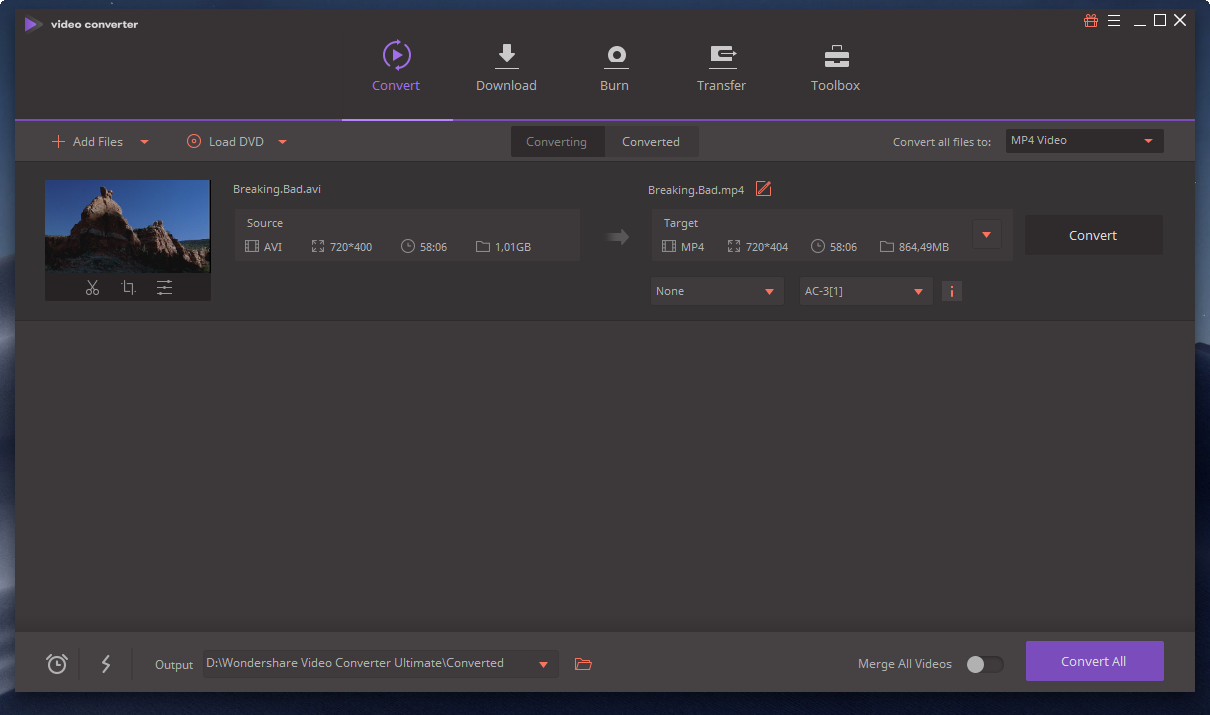Click the gift box icon in title bar

tap(1091, 20)
